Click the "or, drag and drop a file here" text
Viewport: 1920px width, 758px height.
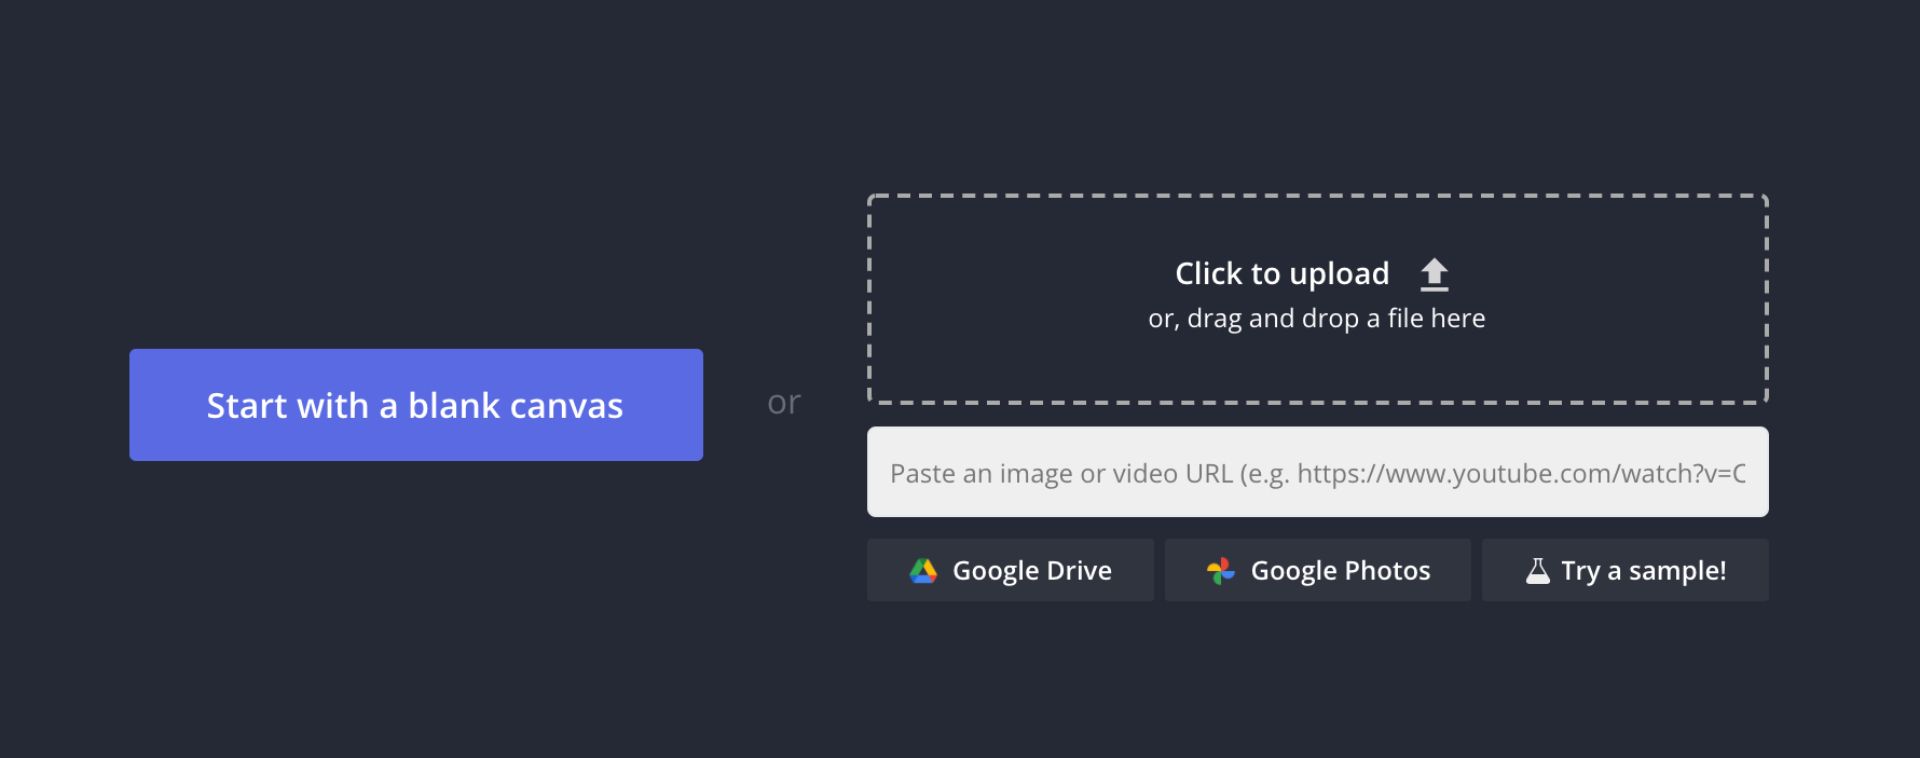tap(1316, 319)
